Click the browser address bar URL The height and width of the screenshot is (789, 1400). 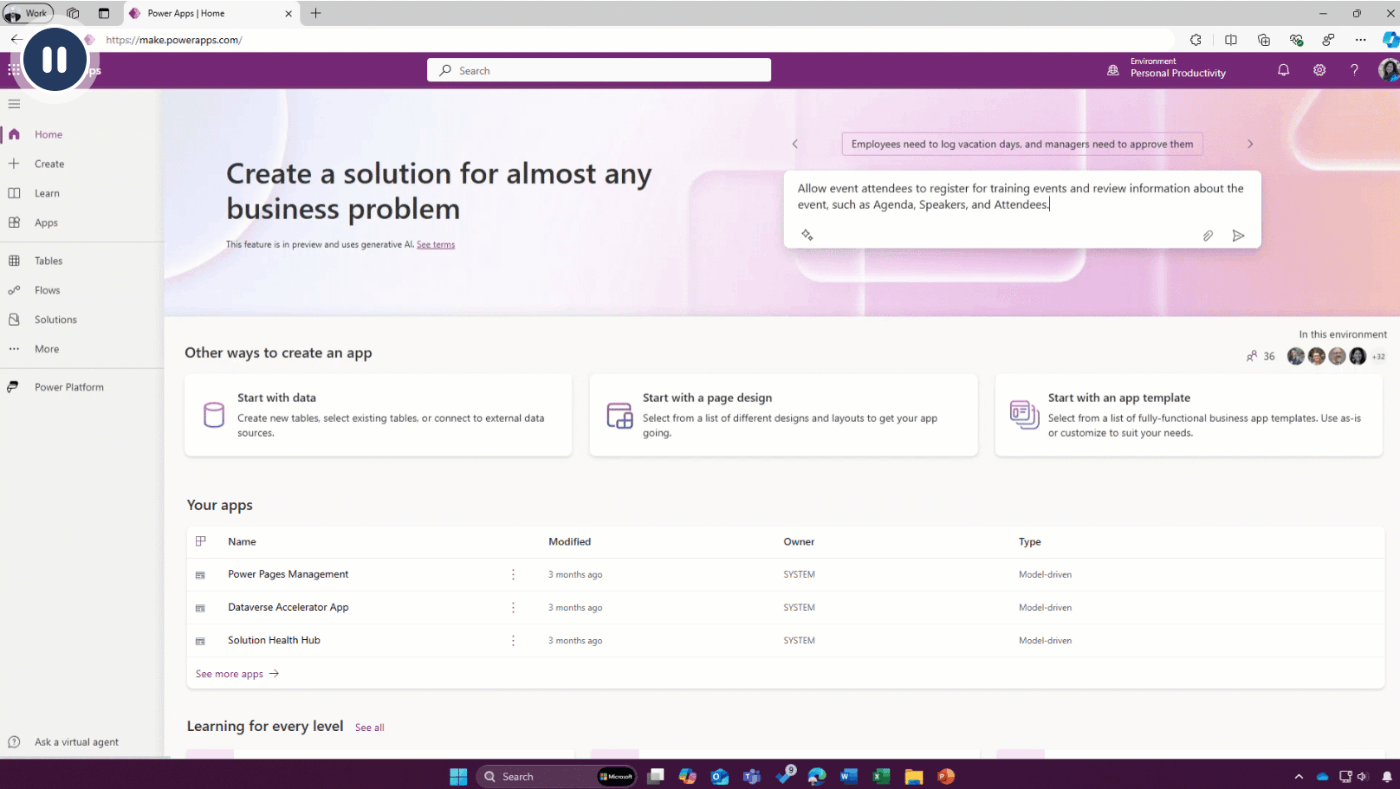174,40
